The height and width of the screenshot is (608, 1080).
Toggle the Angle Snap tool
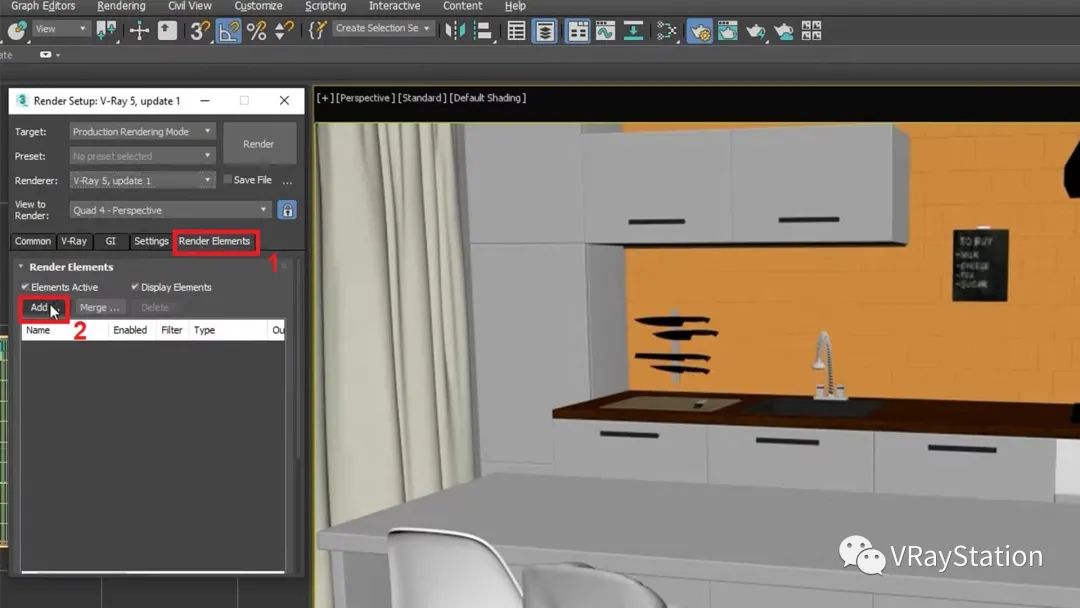(228, 30)
